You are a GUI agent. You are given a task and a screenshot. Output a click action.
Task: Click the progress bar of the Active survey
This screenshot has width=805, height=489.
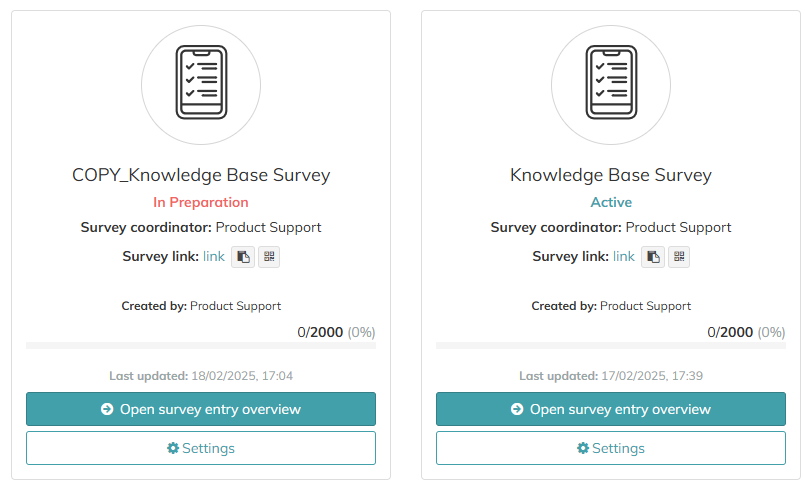pos(611,346)
